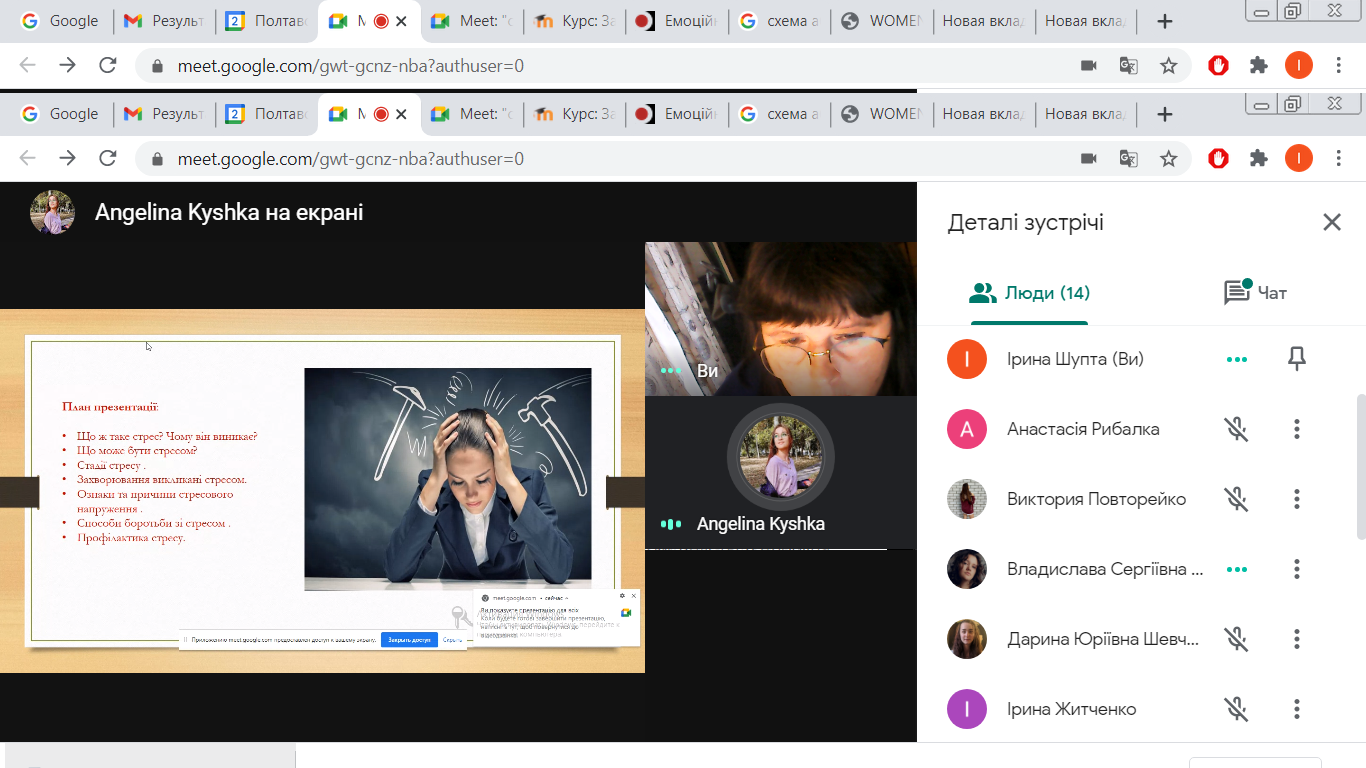Select the 'Емоцій' tab in the lower tab strip

[x=676, y=114]
